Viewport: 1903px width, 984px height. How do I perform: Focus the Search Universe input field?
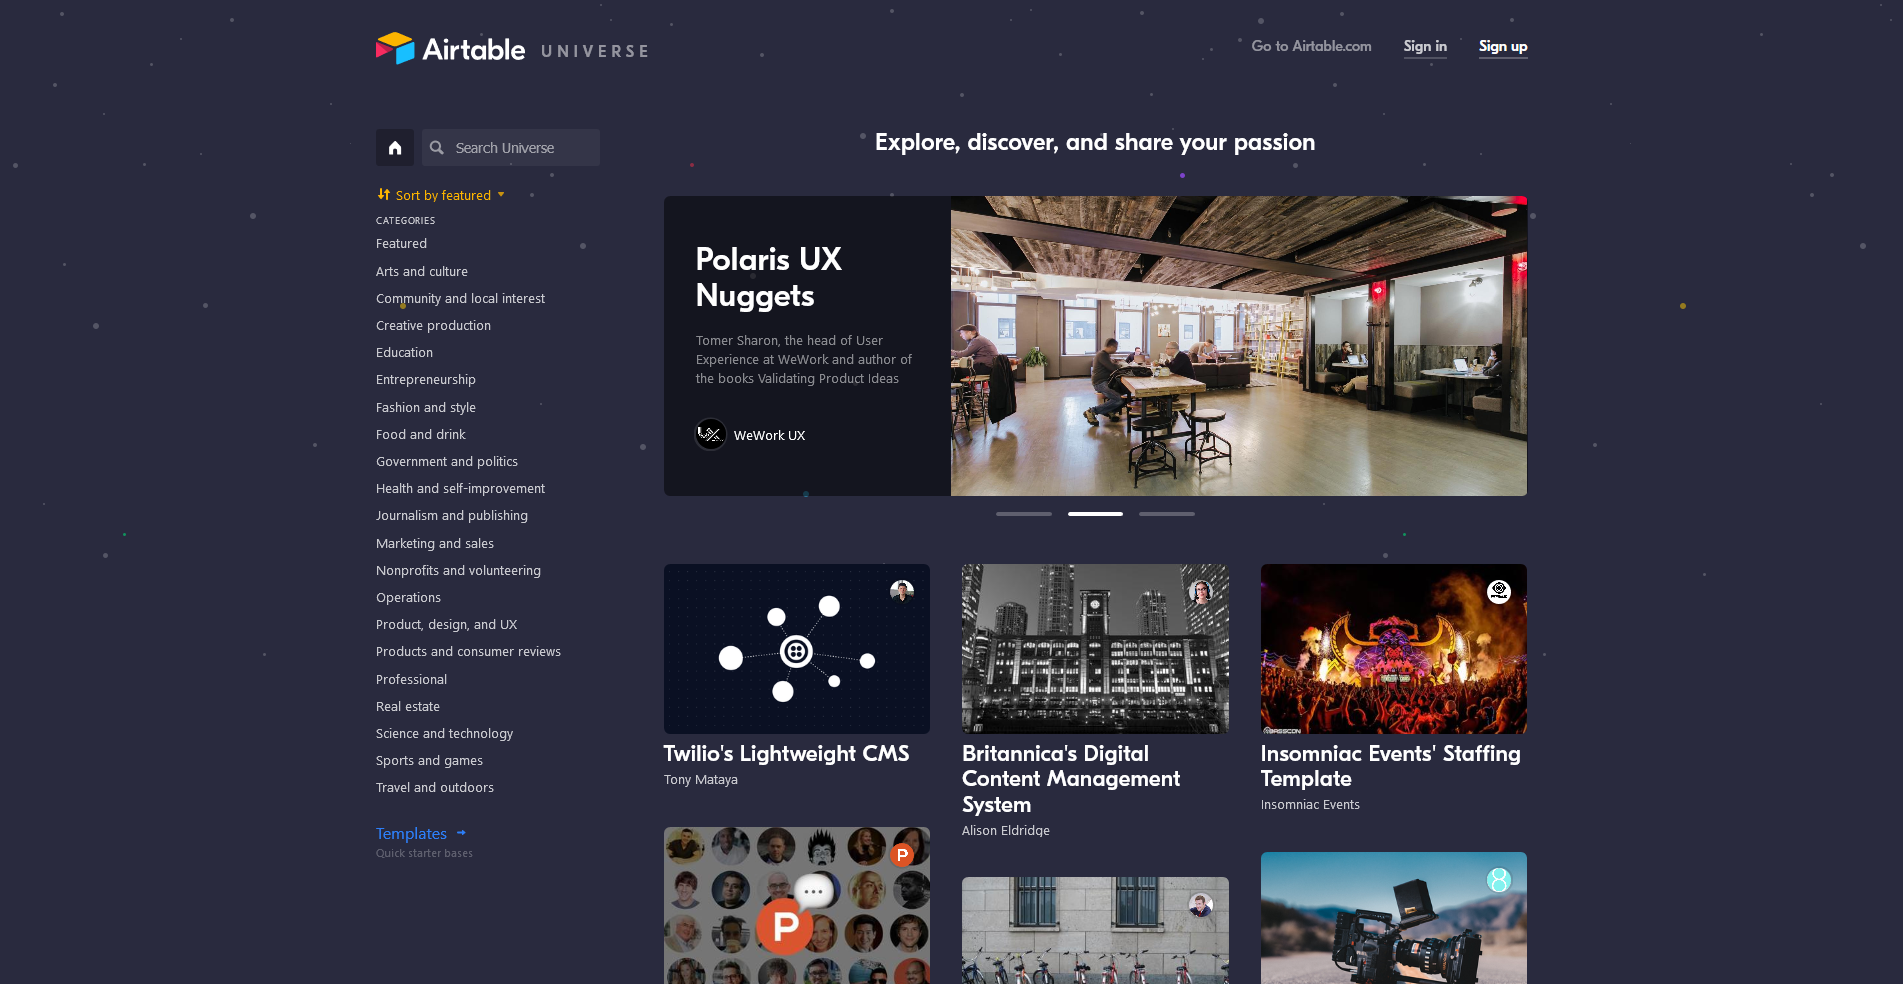pos(511,148)
